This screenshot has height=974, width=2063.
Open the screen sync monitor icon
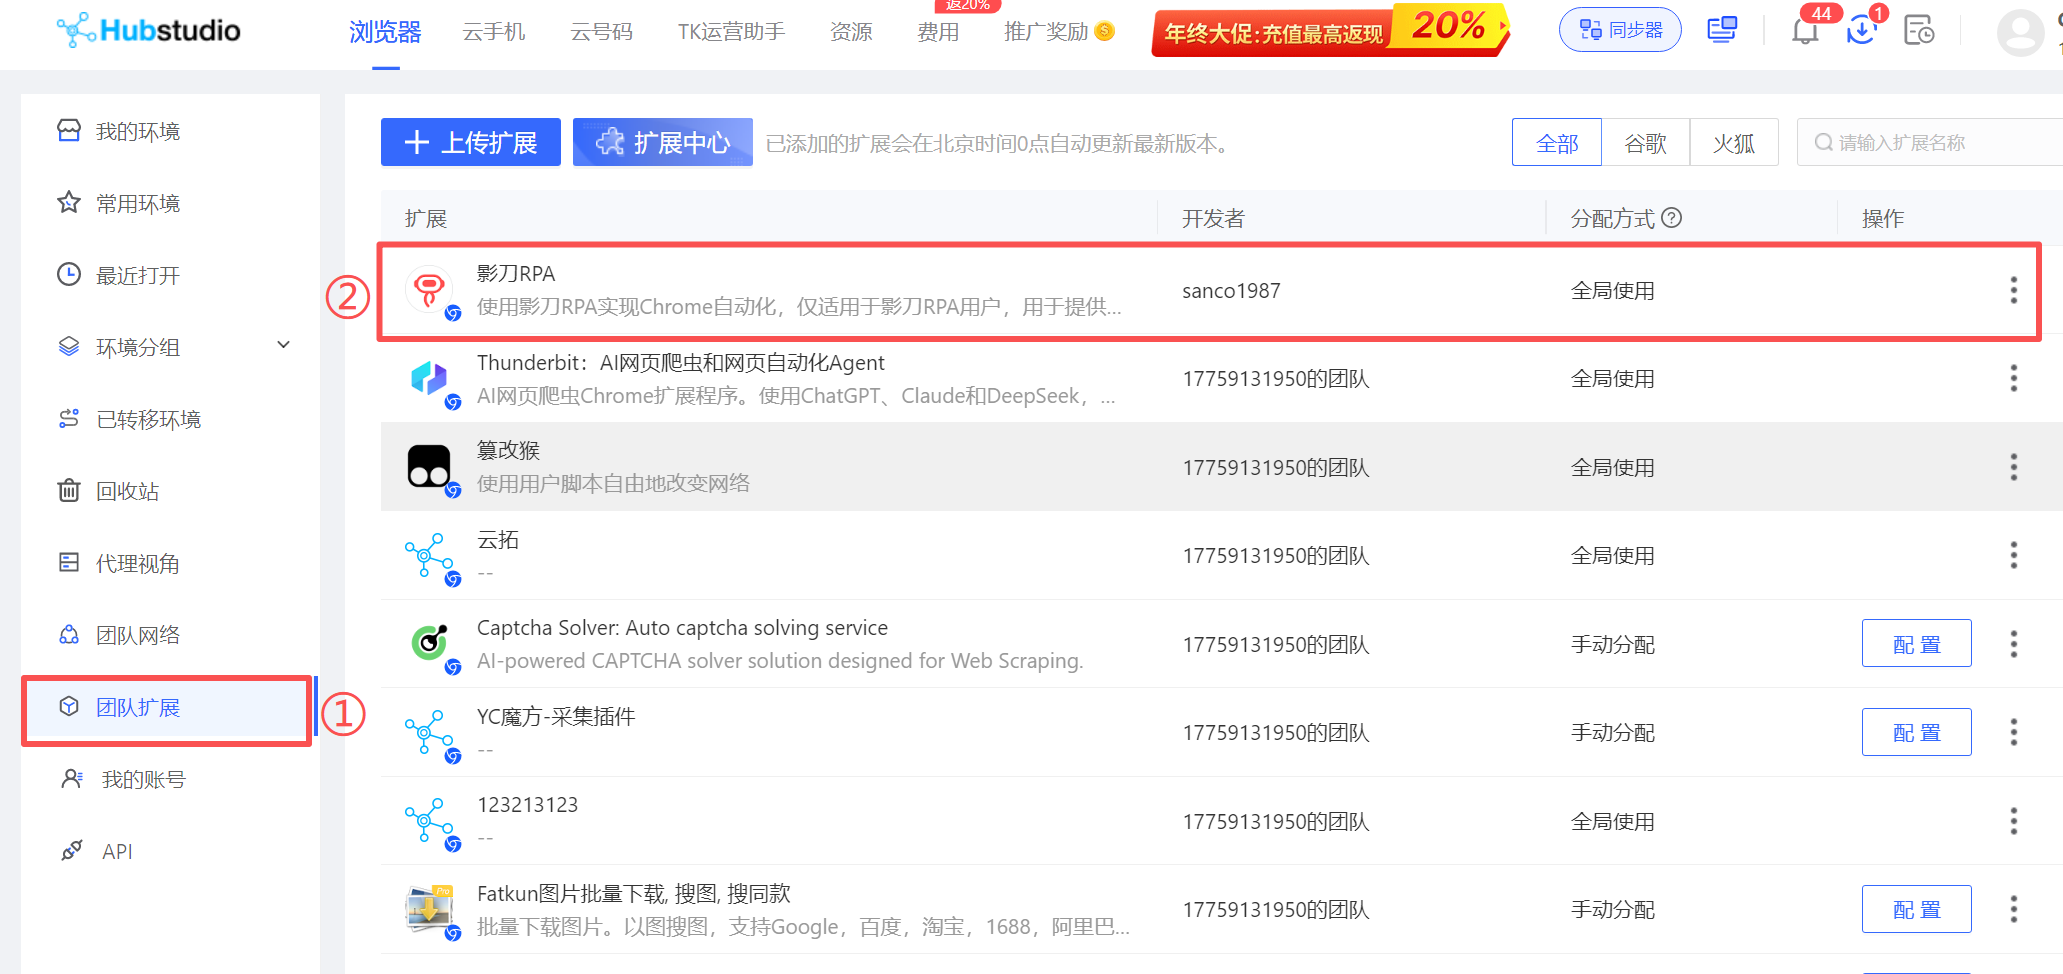(x=1722, y=30)
